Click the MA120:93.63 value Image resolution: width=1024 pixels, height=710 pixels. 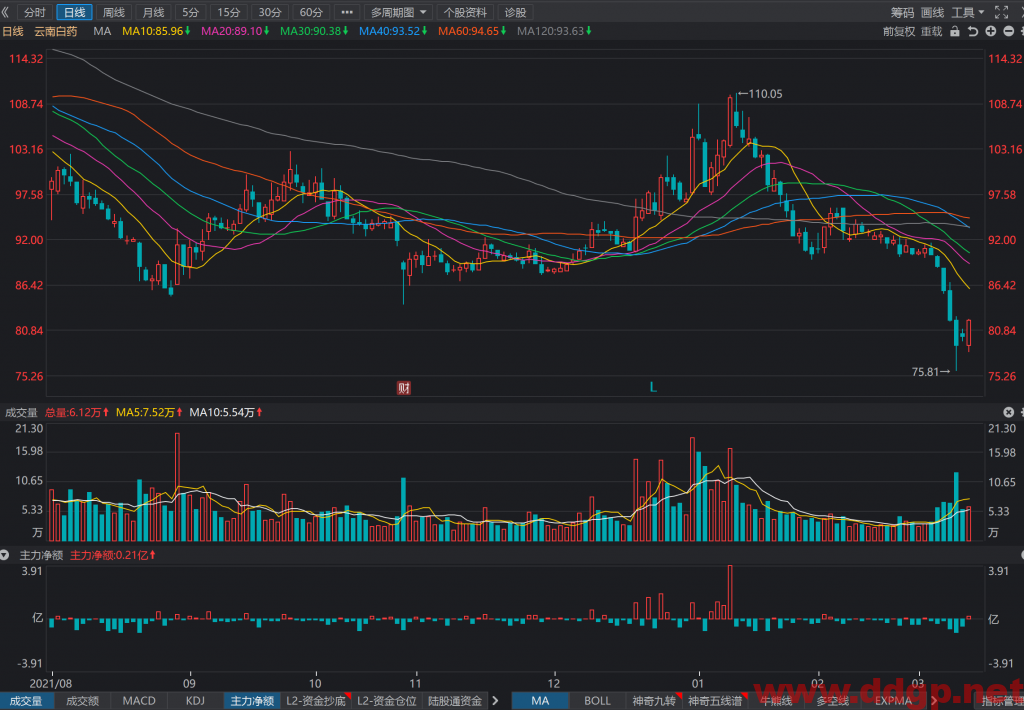point(554,31)
